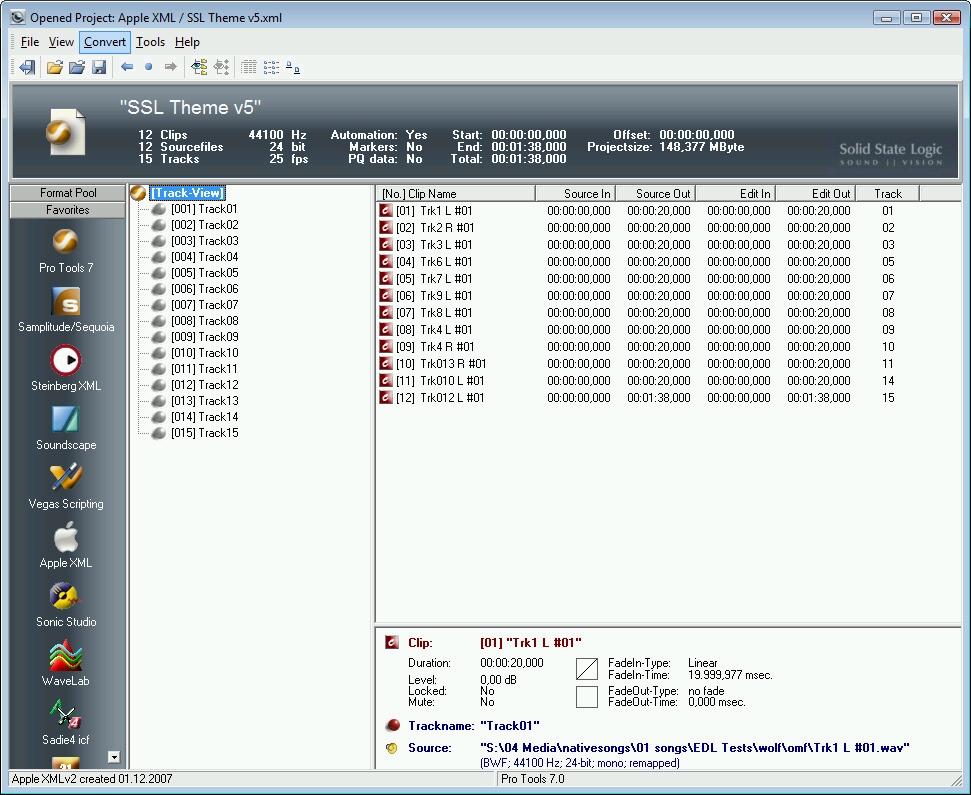Select tree item [004] Track04
Viewport: 971px width, 795px height.
[x=204, y=257]
